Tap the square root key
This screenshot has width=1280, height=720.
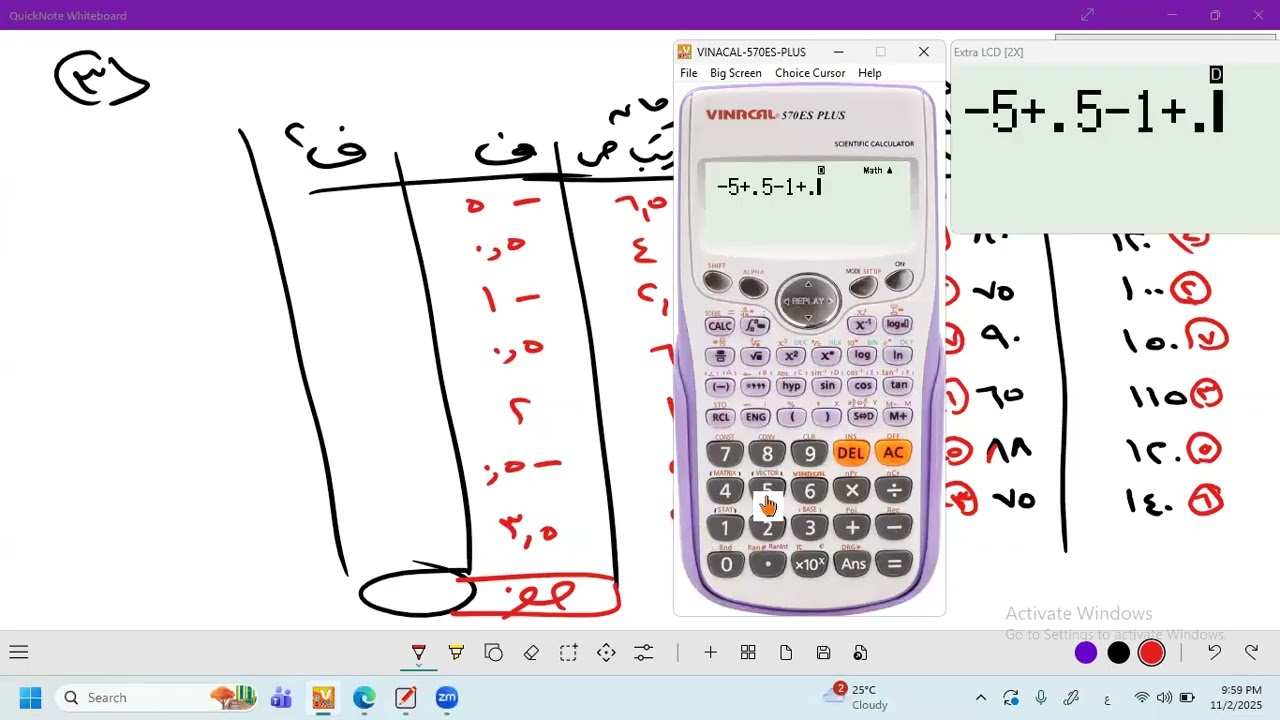coord(755,356)
